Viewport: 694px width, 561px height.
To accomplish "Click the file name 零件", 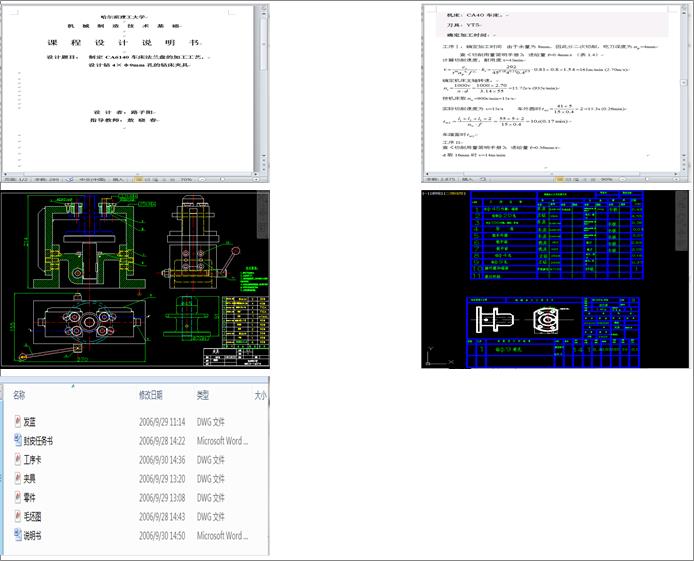I will [30, 498].
